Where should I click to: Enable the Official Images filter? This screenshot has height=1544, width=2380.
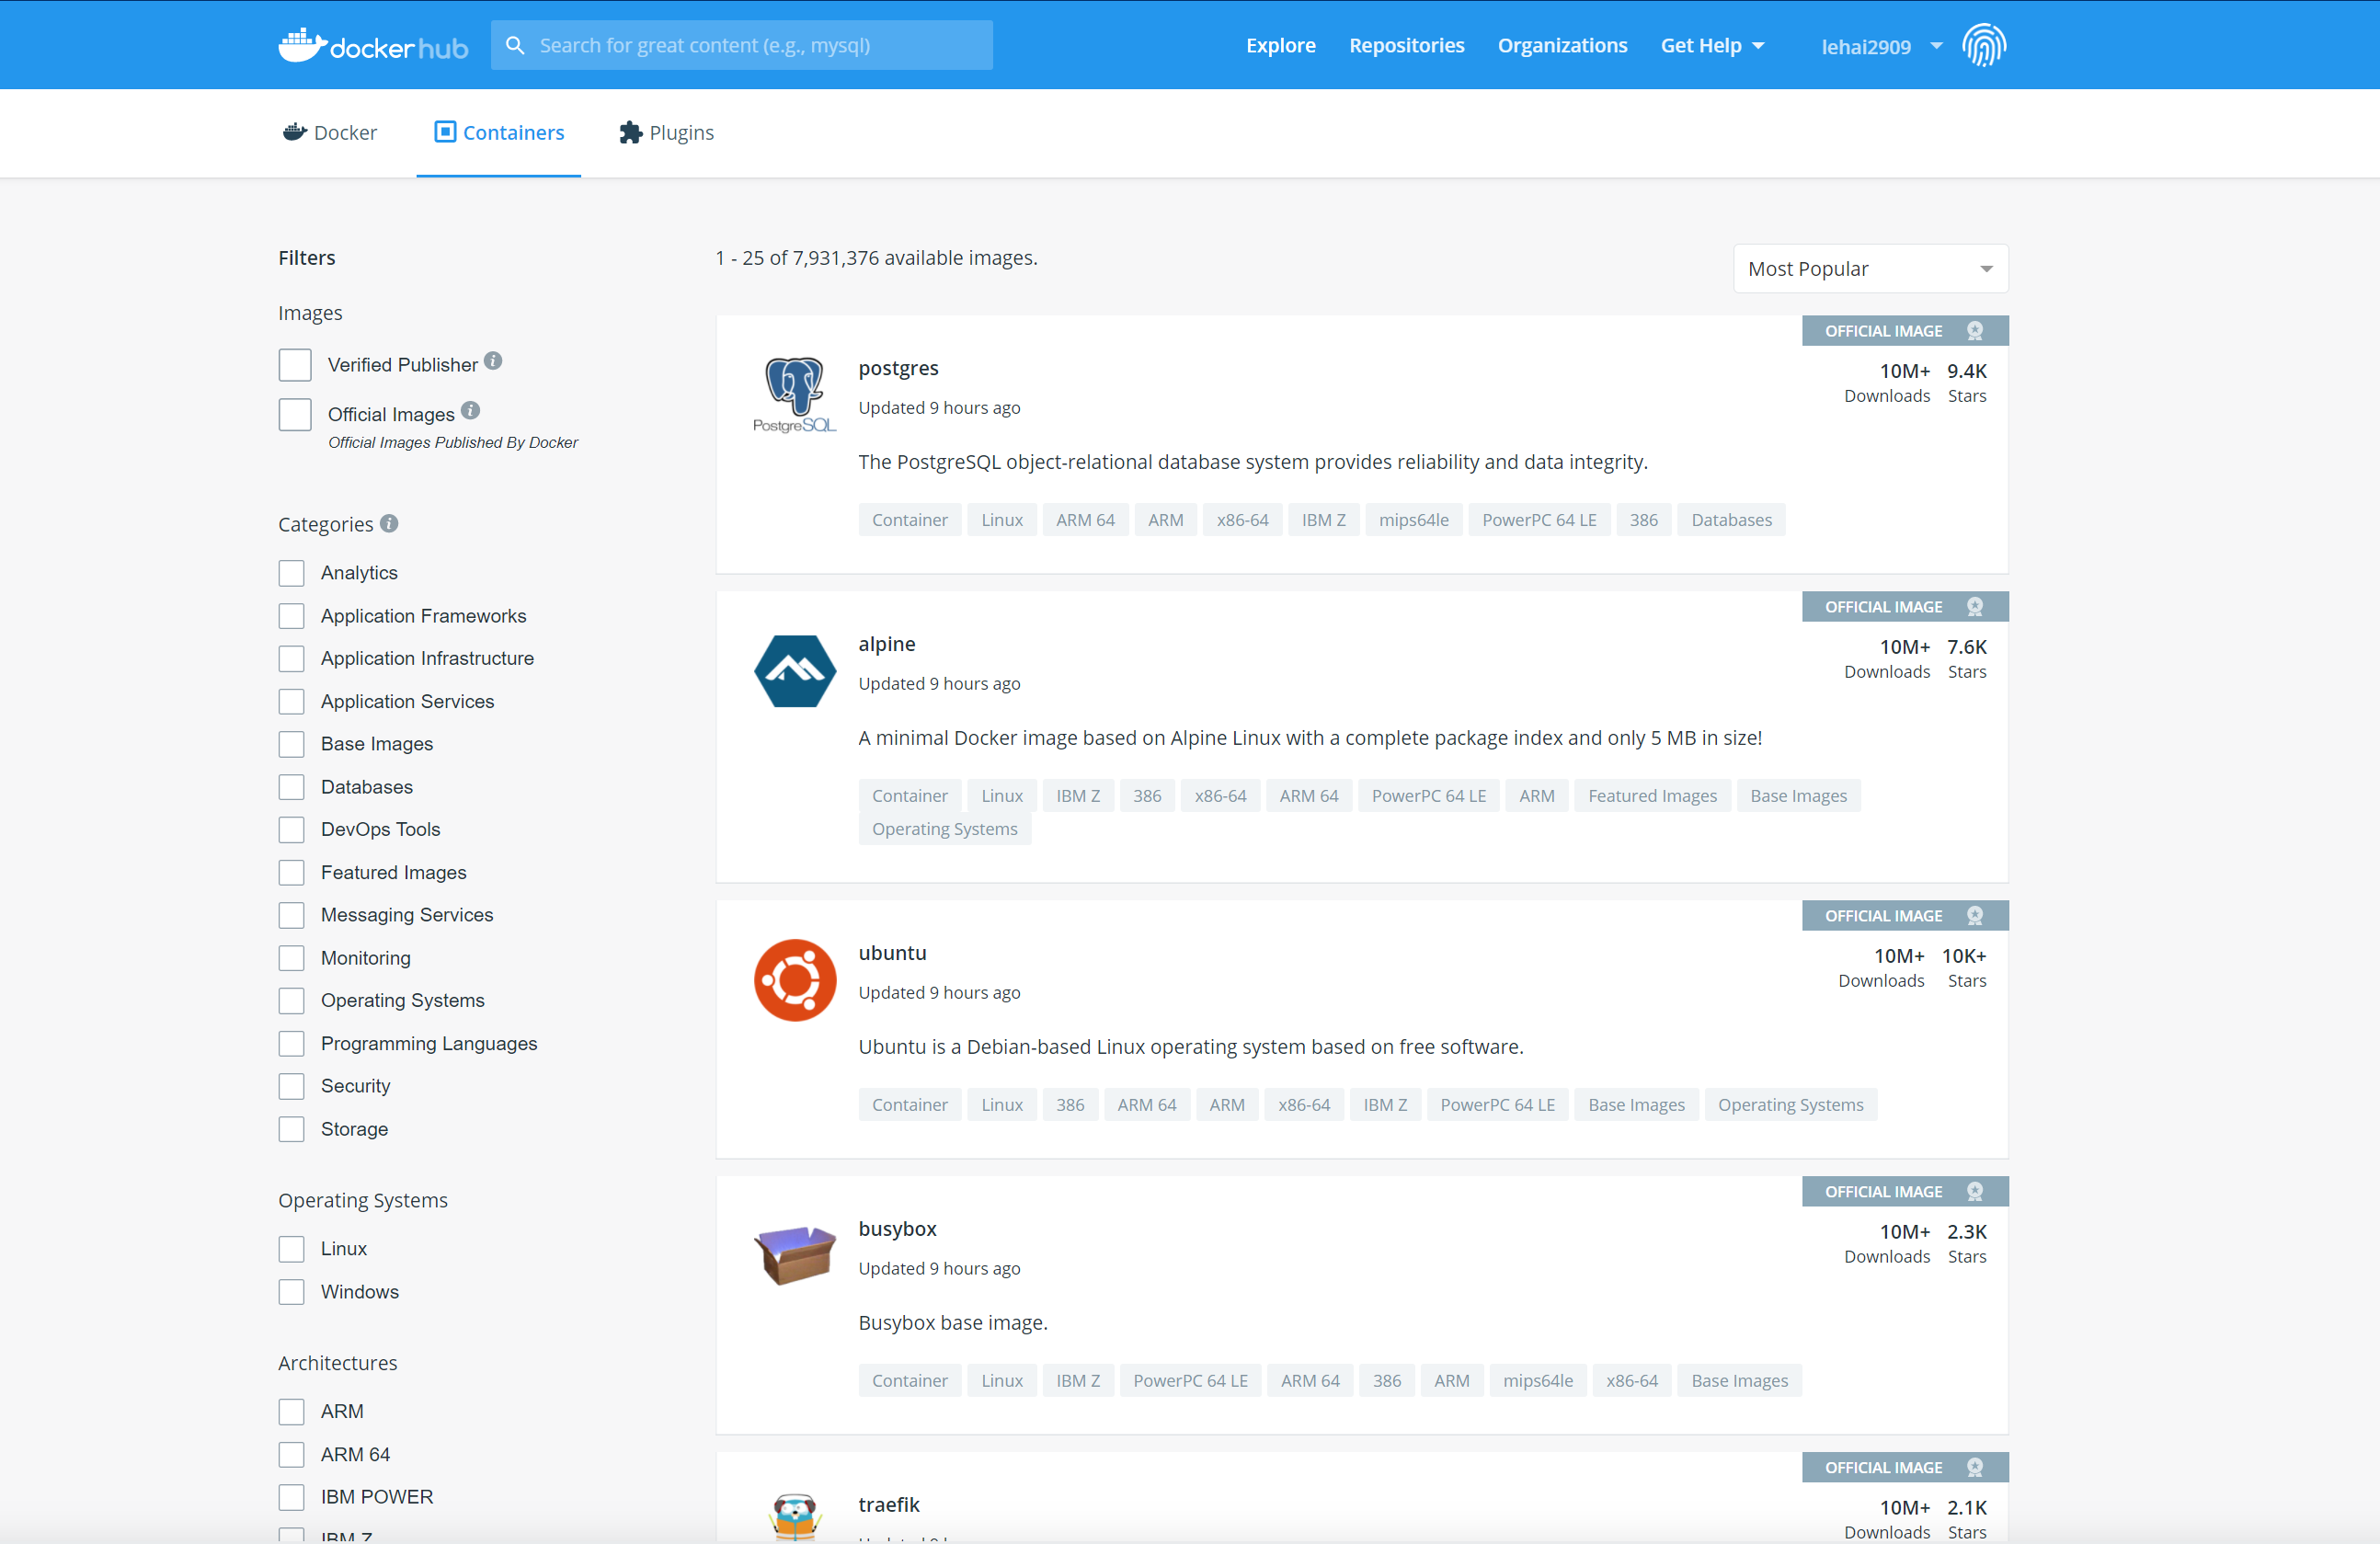[x=295, y=414]
